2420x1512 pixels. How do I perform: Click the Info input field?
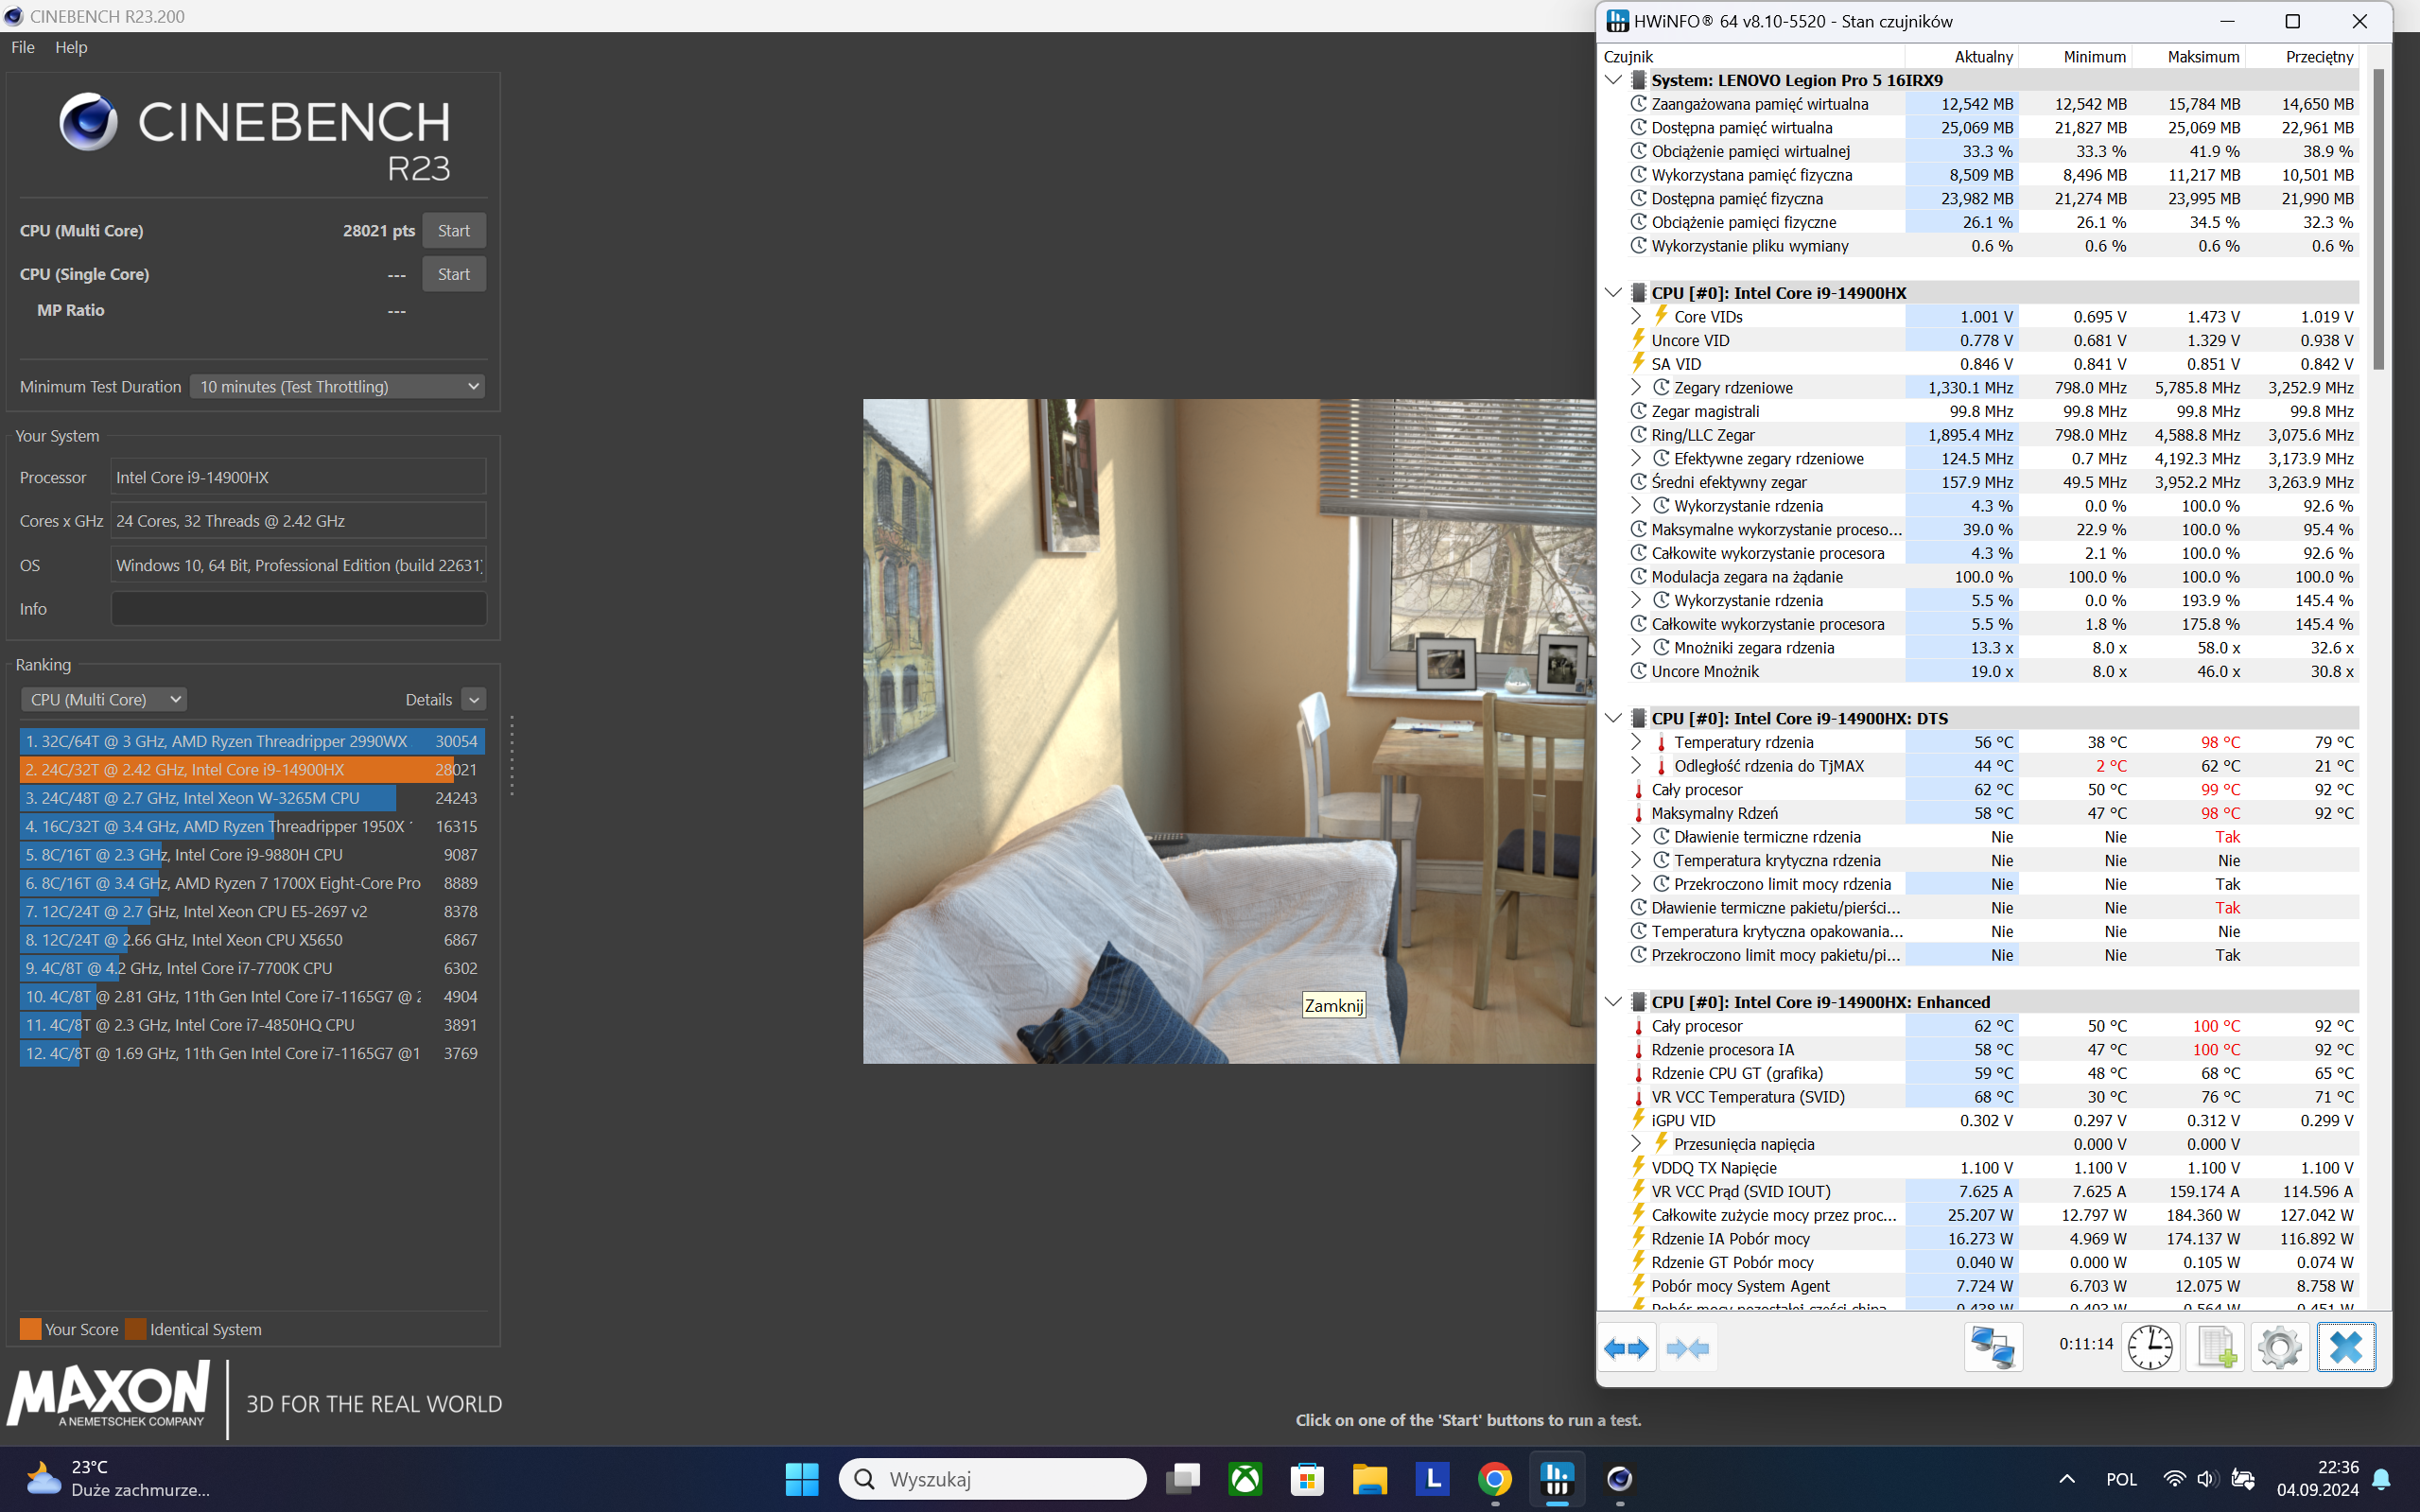point(298,609)
